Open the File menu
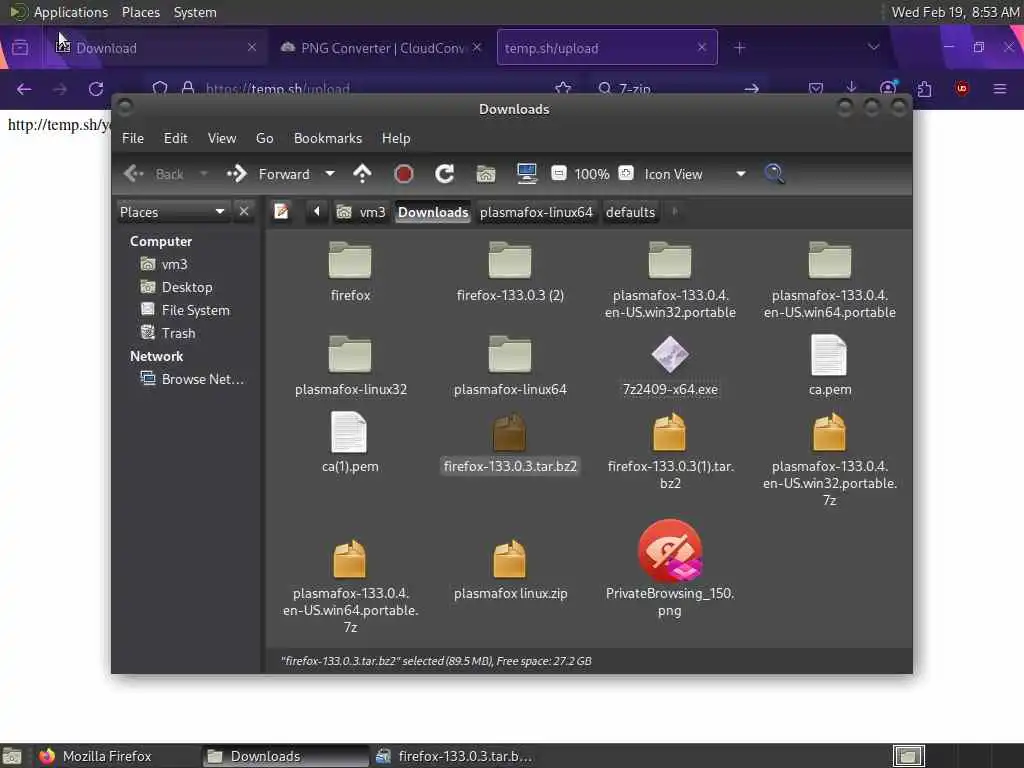Screen dimensions: 1024x768 pyautogui.click(x=133, y=138)
